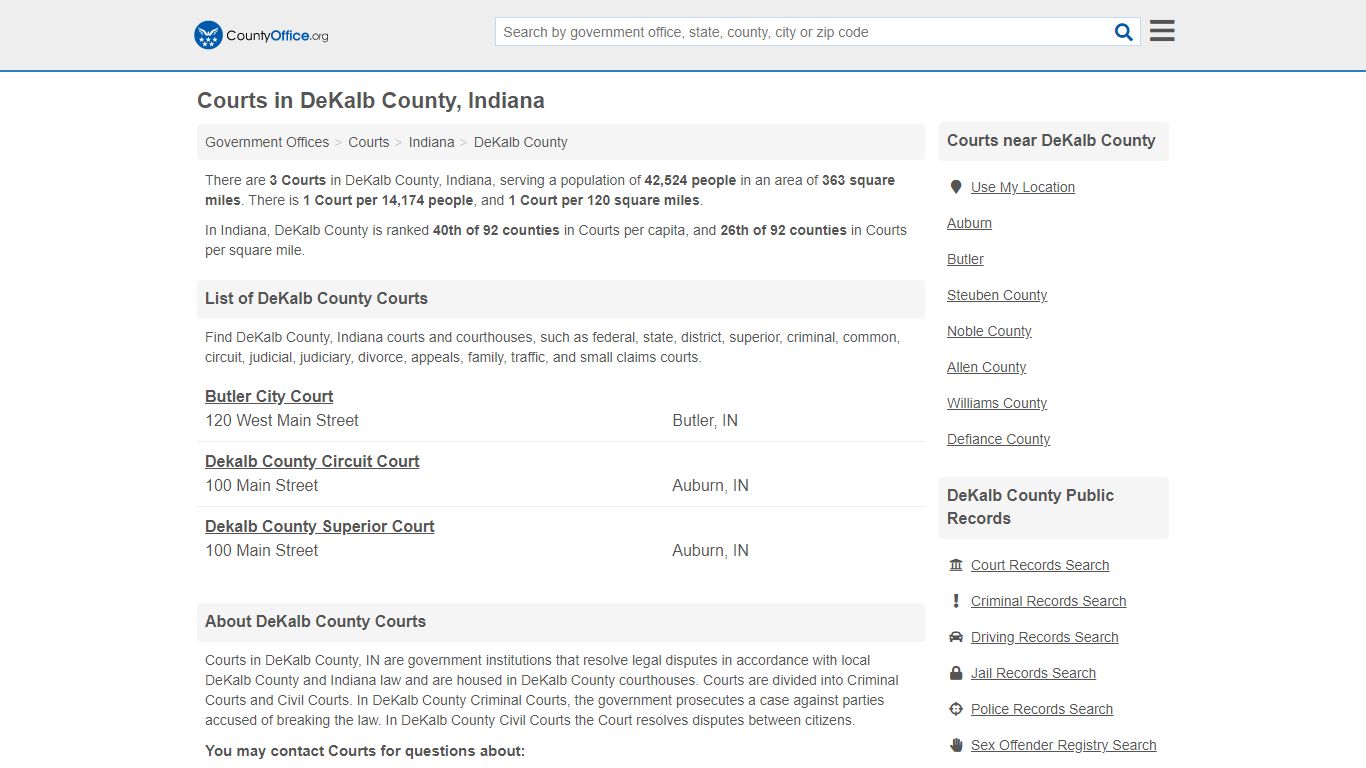Viewport: 1366px width, 768px height.
Task: Click 100 Main Street under Circuit Court
Action: [262, 486]
